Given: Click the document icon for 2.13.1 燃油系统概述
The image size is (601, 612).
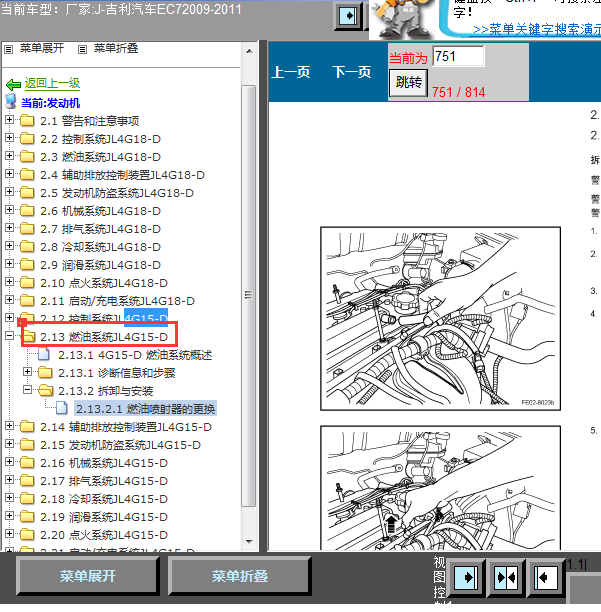Looking at the screenshot, I should pos(44,354).
